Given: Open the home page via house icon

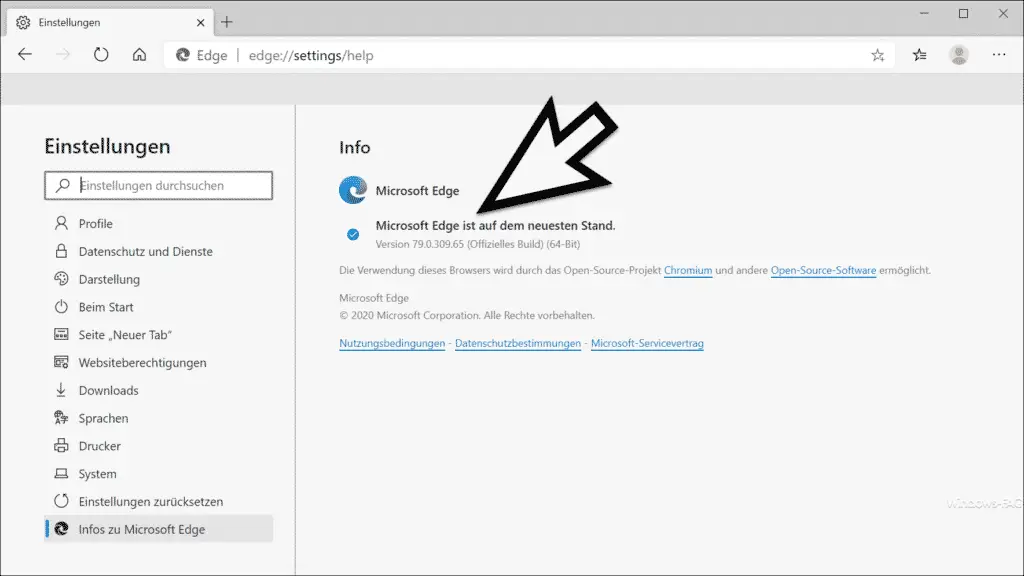Looking at the screenshot, I should coord(139,55).
